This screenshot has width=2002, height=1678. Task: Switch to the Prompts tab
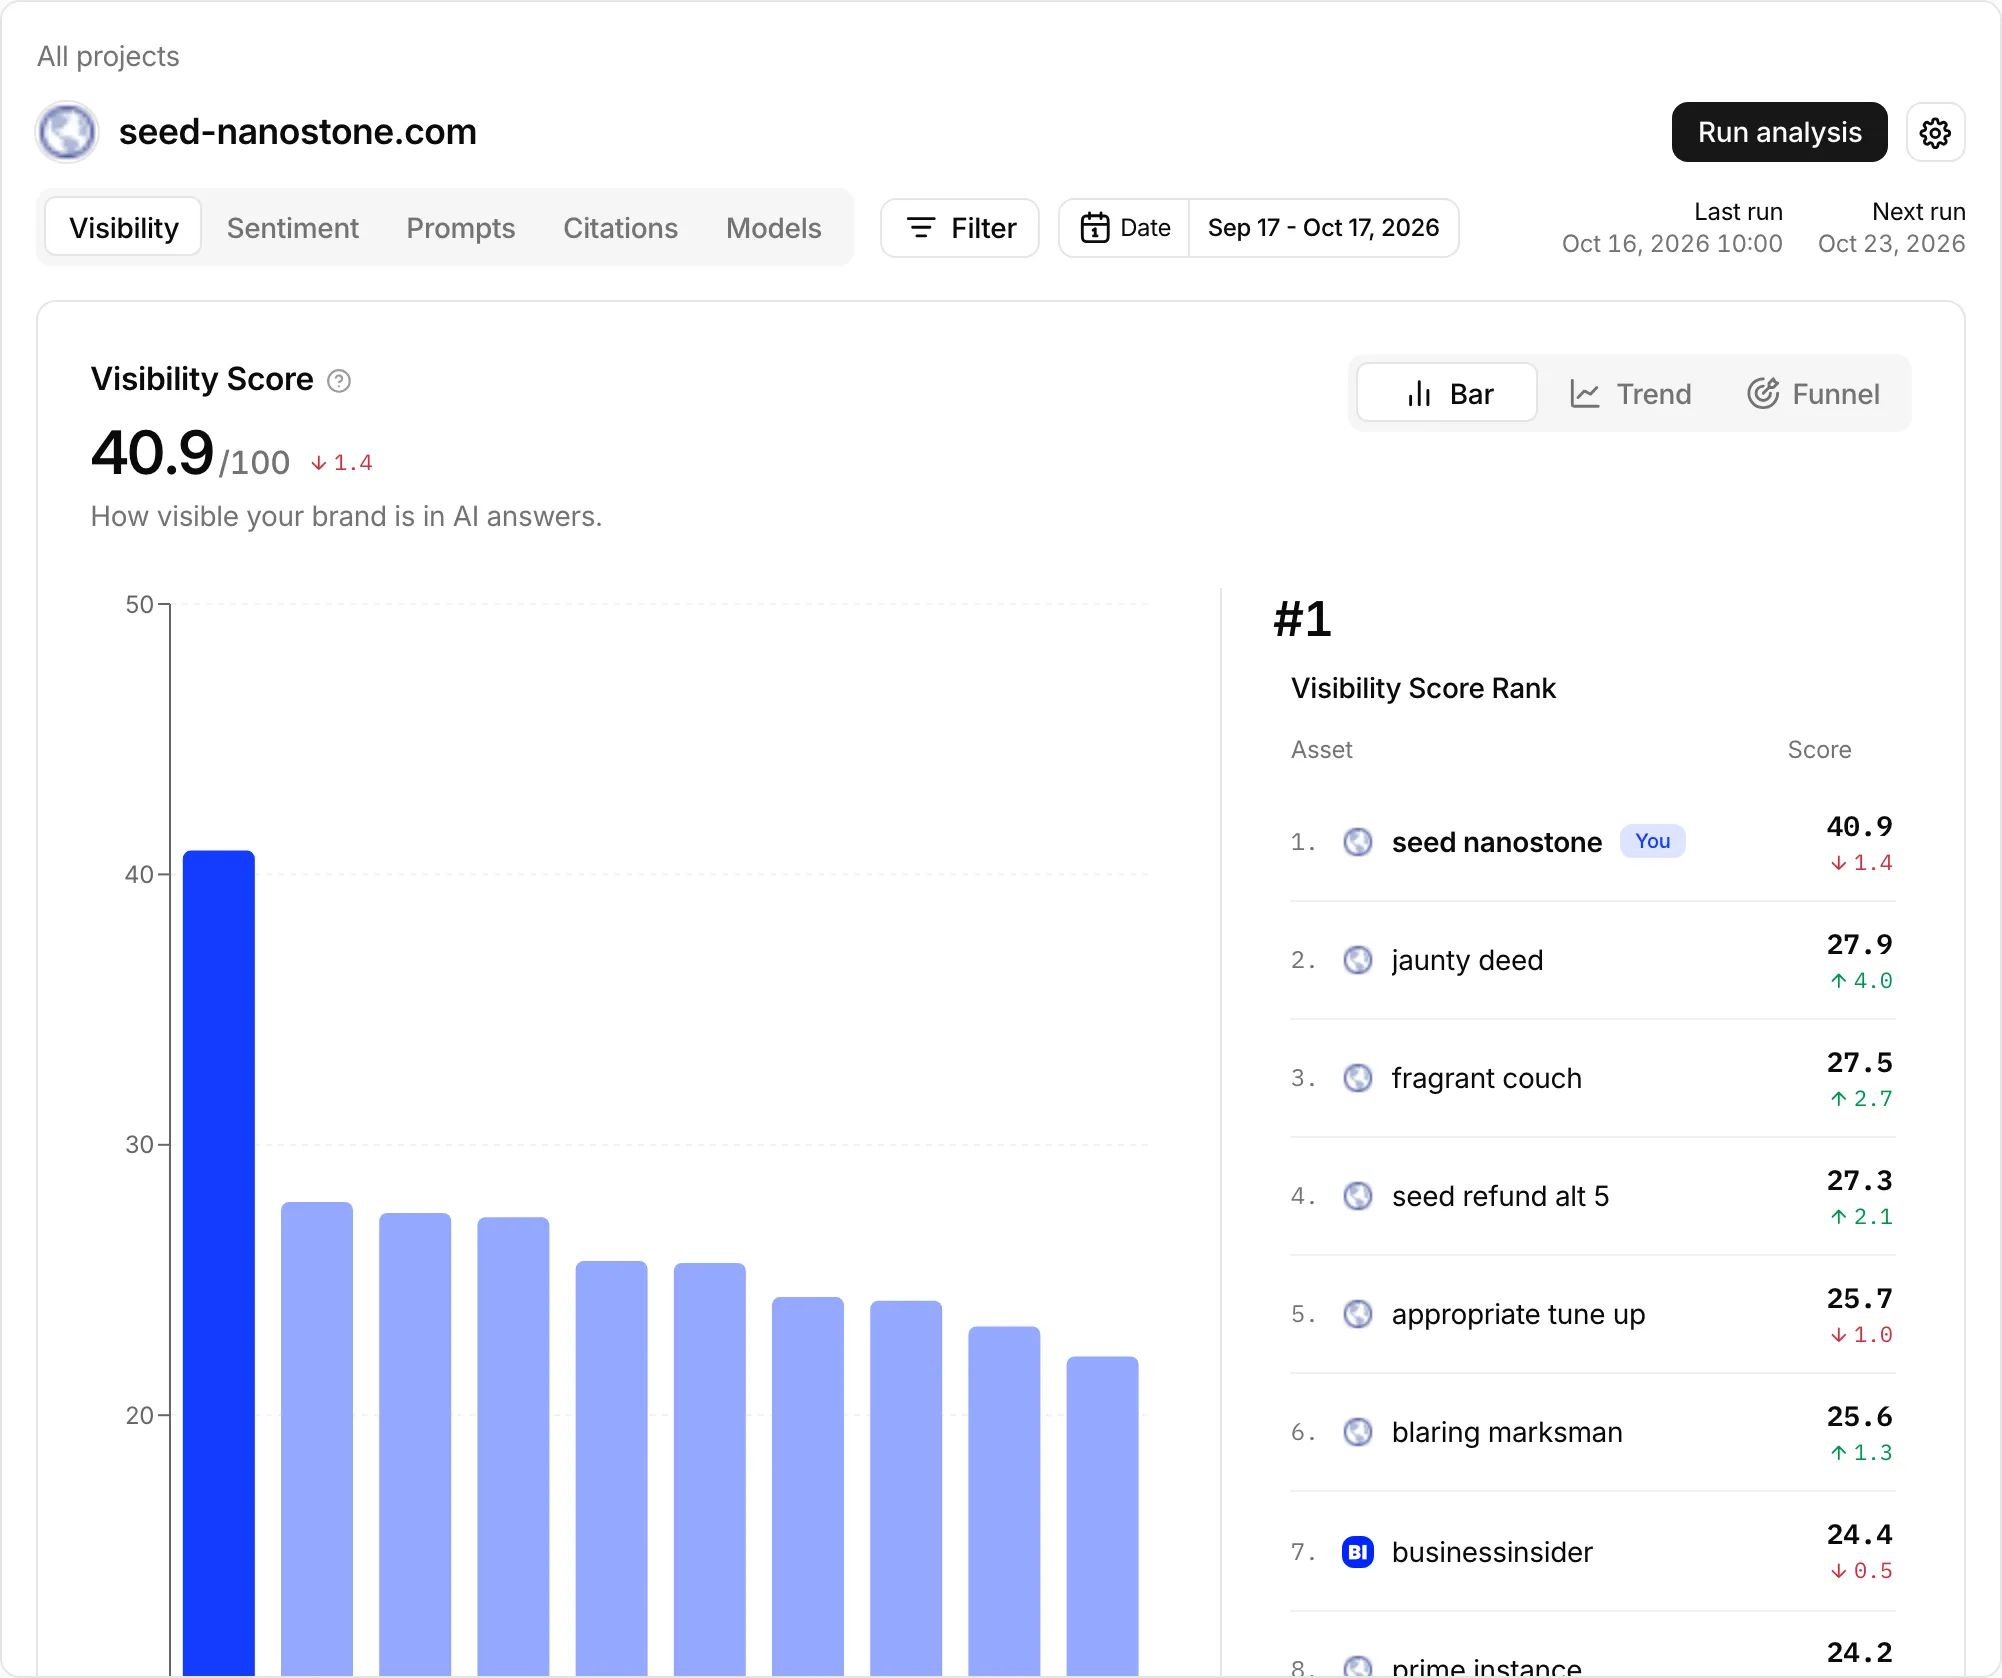(460, 228)
